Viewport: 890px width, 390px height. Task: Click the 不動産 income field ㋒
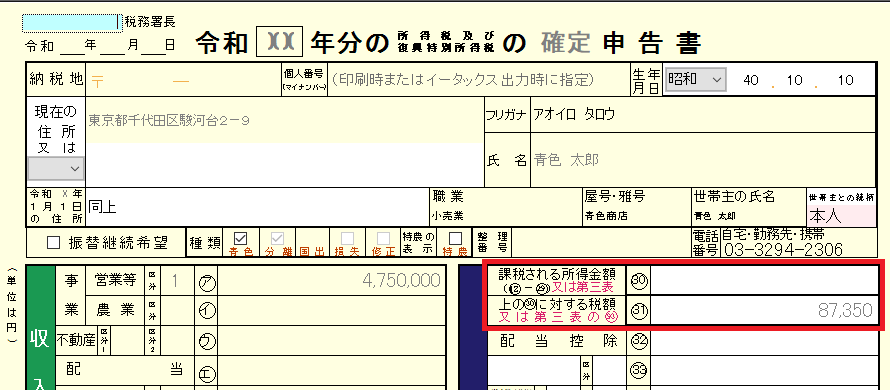pos(331,341)
